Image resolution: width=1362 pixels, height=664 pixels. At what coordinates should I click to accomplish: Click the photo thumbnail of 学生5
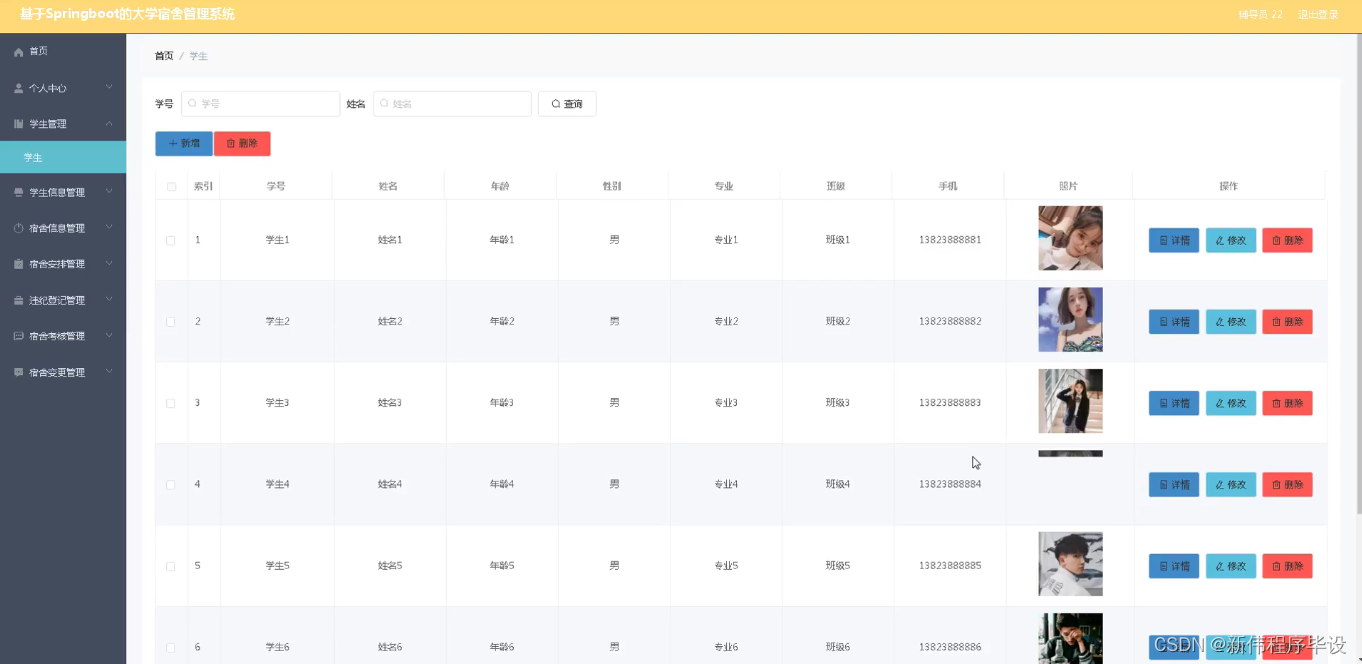click(1070, 563)
